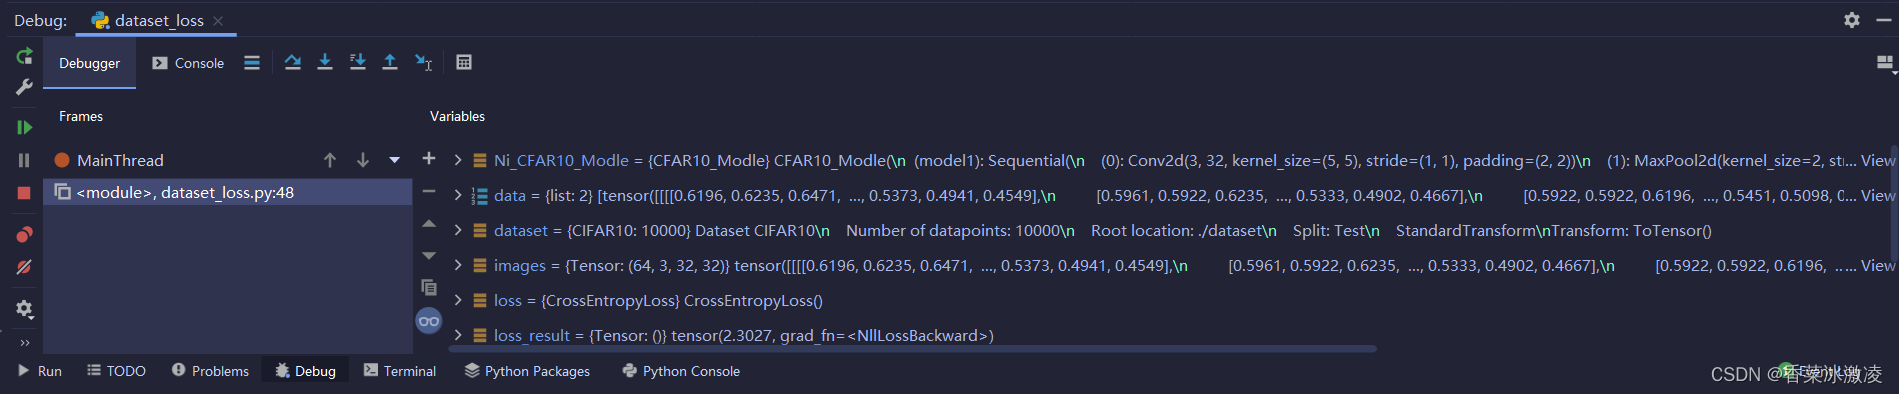Screen dimensions: 1899x394
Task: Select next frame down arrow
Action: point(363,160)
